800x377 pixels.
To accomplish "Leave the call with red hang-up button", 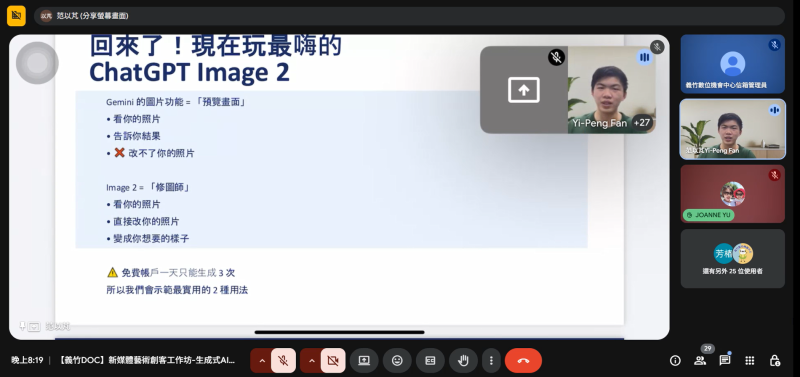I will point(523,361).
